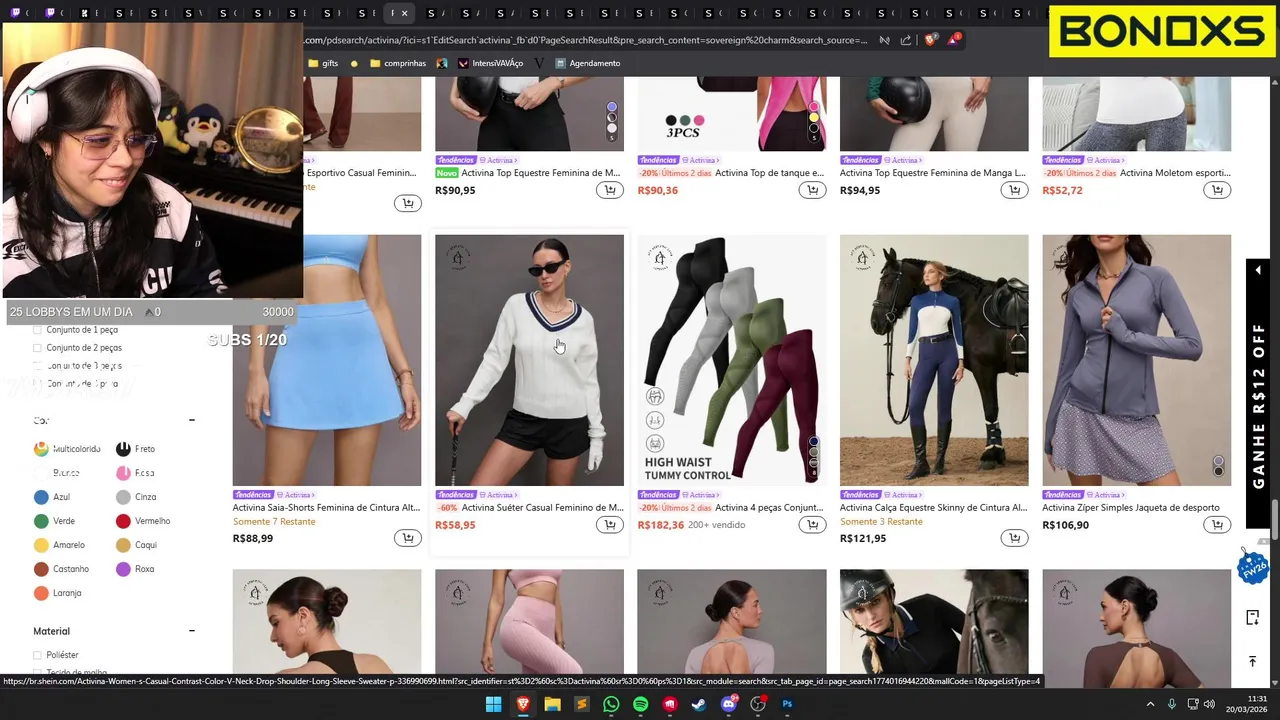Open the comprinhas bookmark folder
The width and height of the screenshot is (1280, 720).
pos(398,63)
